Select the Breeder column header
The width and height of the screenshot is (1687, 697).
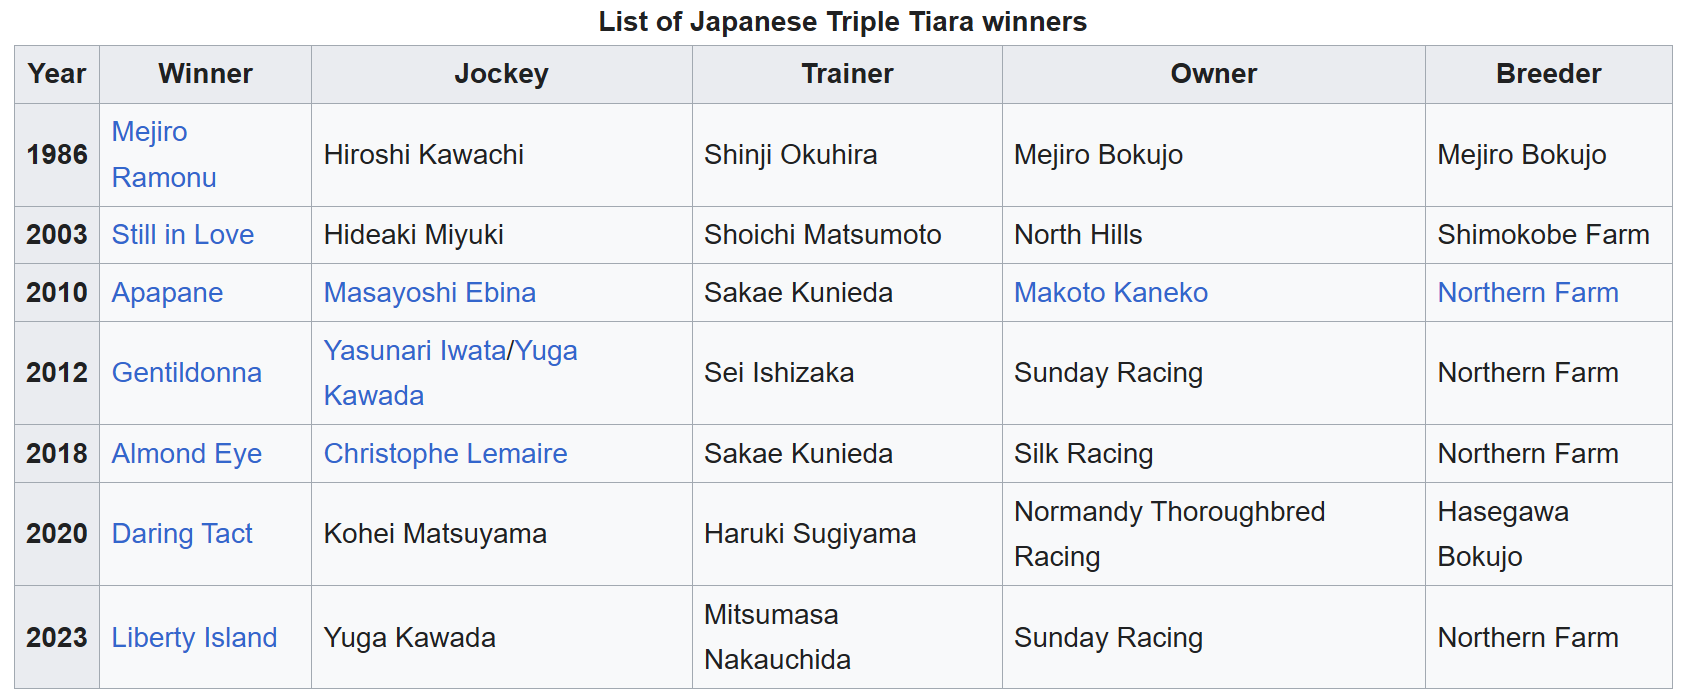1549,74
